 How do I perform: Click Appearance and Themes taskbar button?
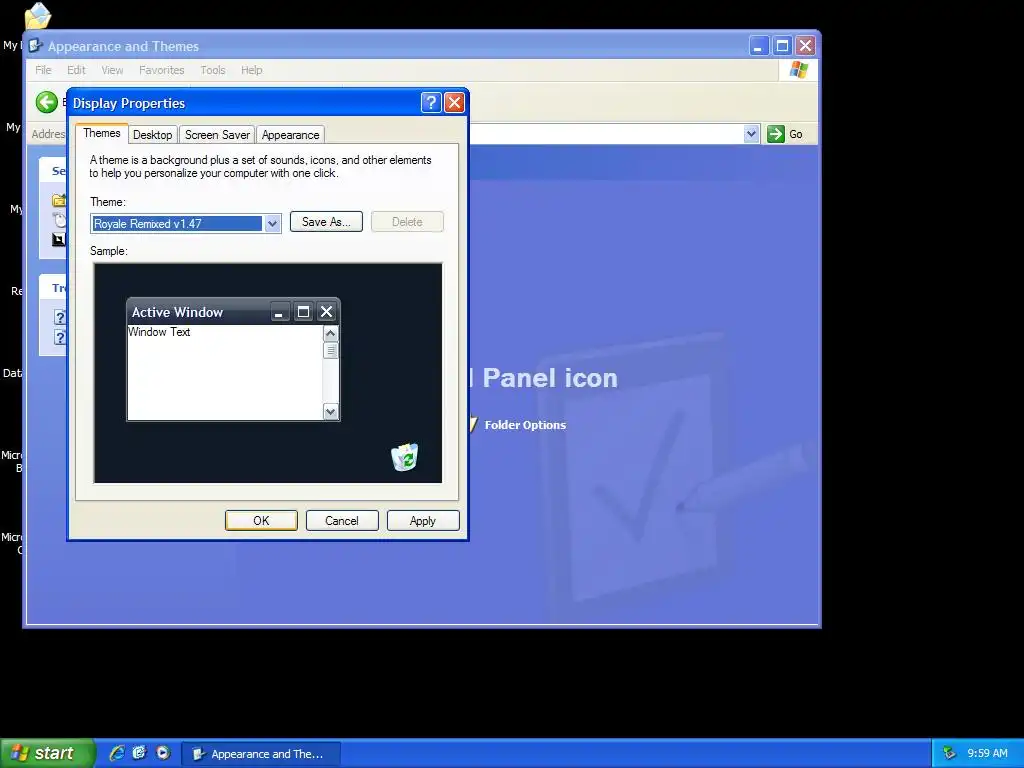tap(261, 754)
